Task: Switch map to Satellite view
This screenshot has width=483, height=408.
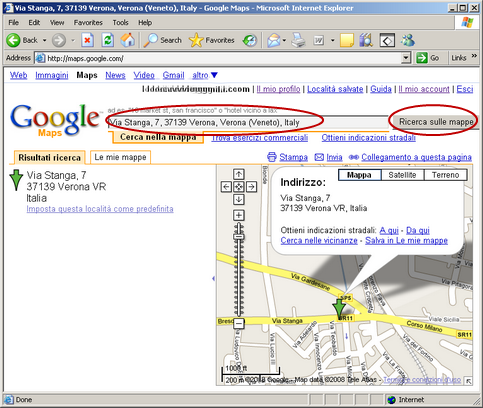Action: [402, 175]
